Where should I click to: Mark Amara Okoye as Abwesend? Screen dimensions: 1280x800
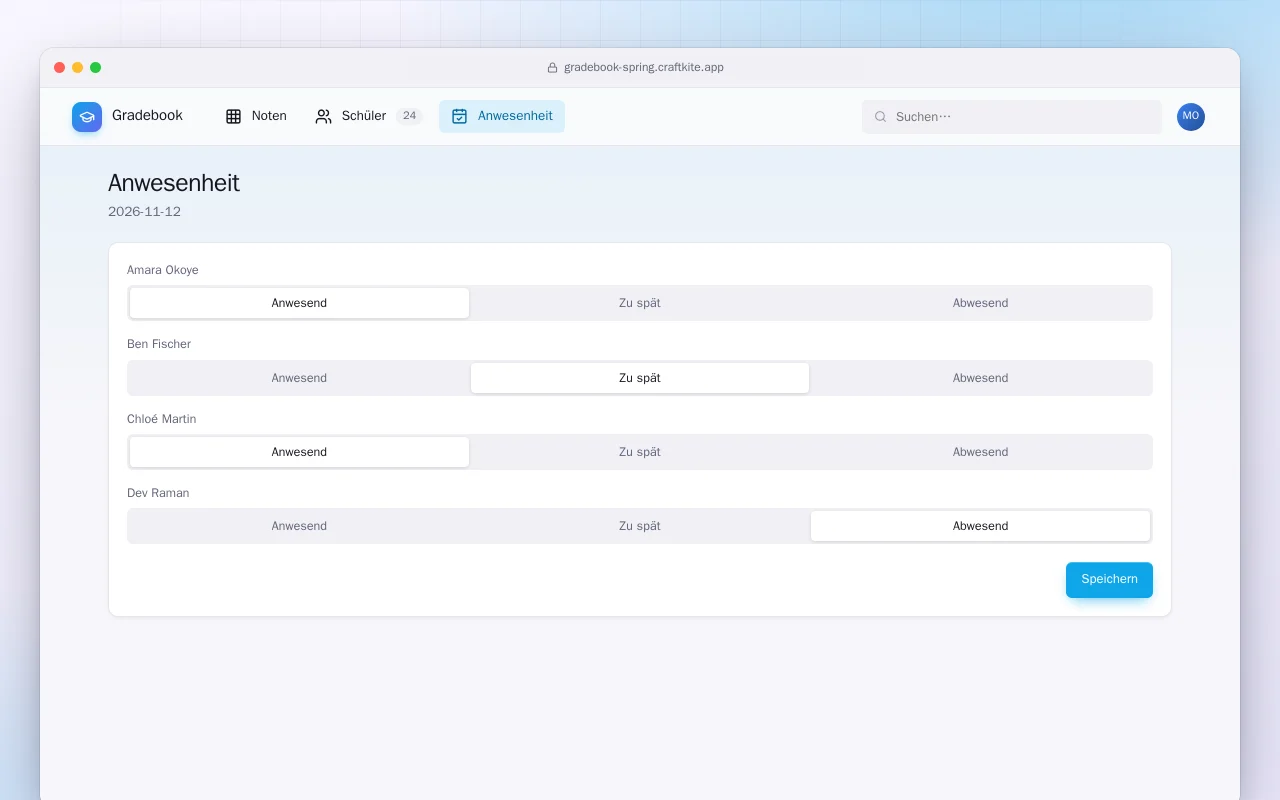[x=980, y=303]
